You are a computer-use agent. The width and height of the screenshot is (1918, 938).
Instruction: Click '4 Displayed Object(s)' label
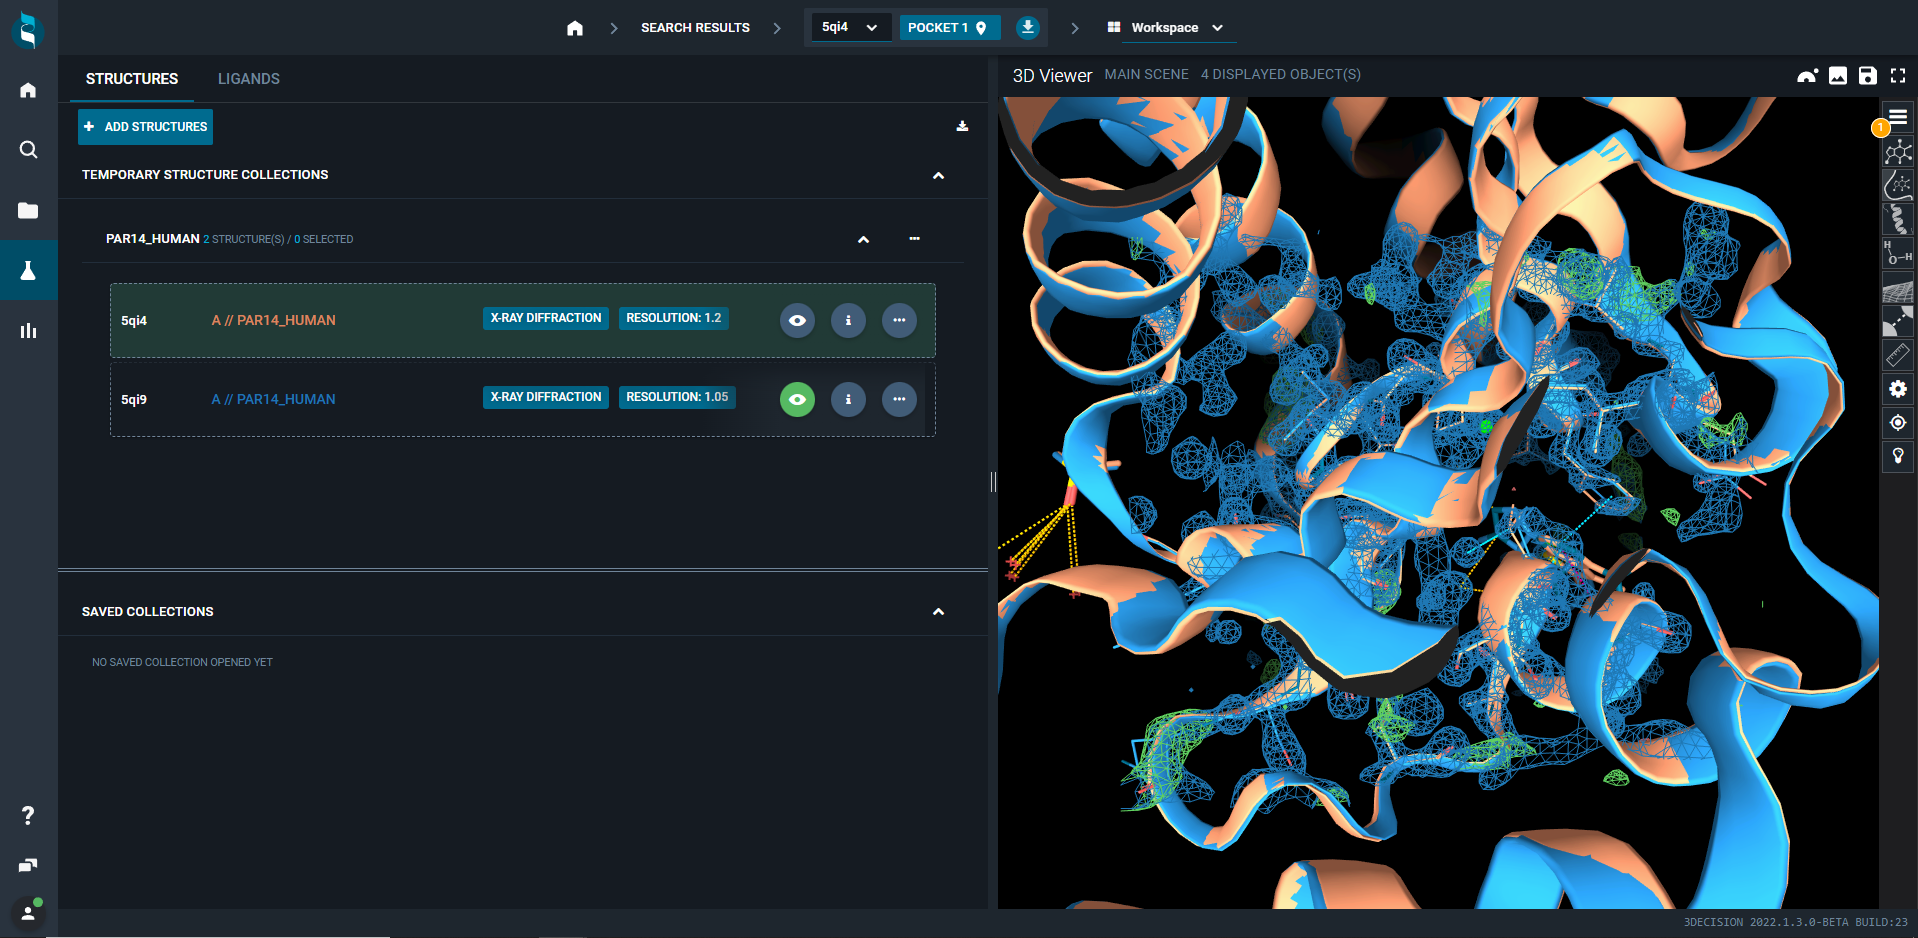(x=1281, y=75)
